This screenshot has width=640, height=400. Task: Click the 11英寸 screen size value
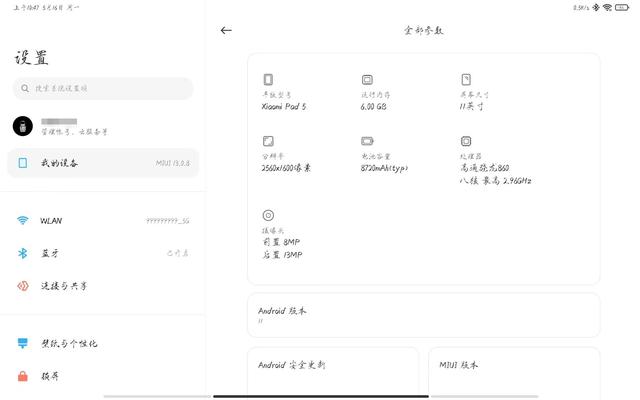471,107
